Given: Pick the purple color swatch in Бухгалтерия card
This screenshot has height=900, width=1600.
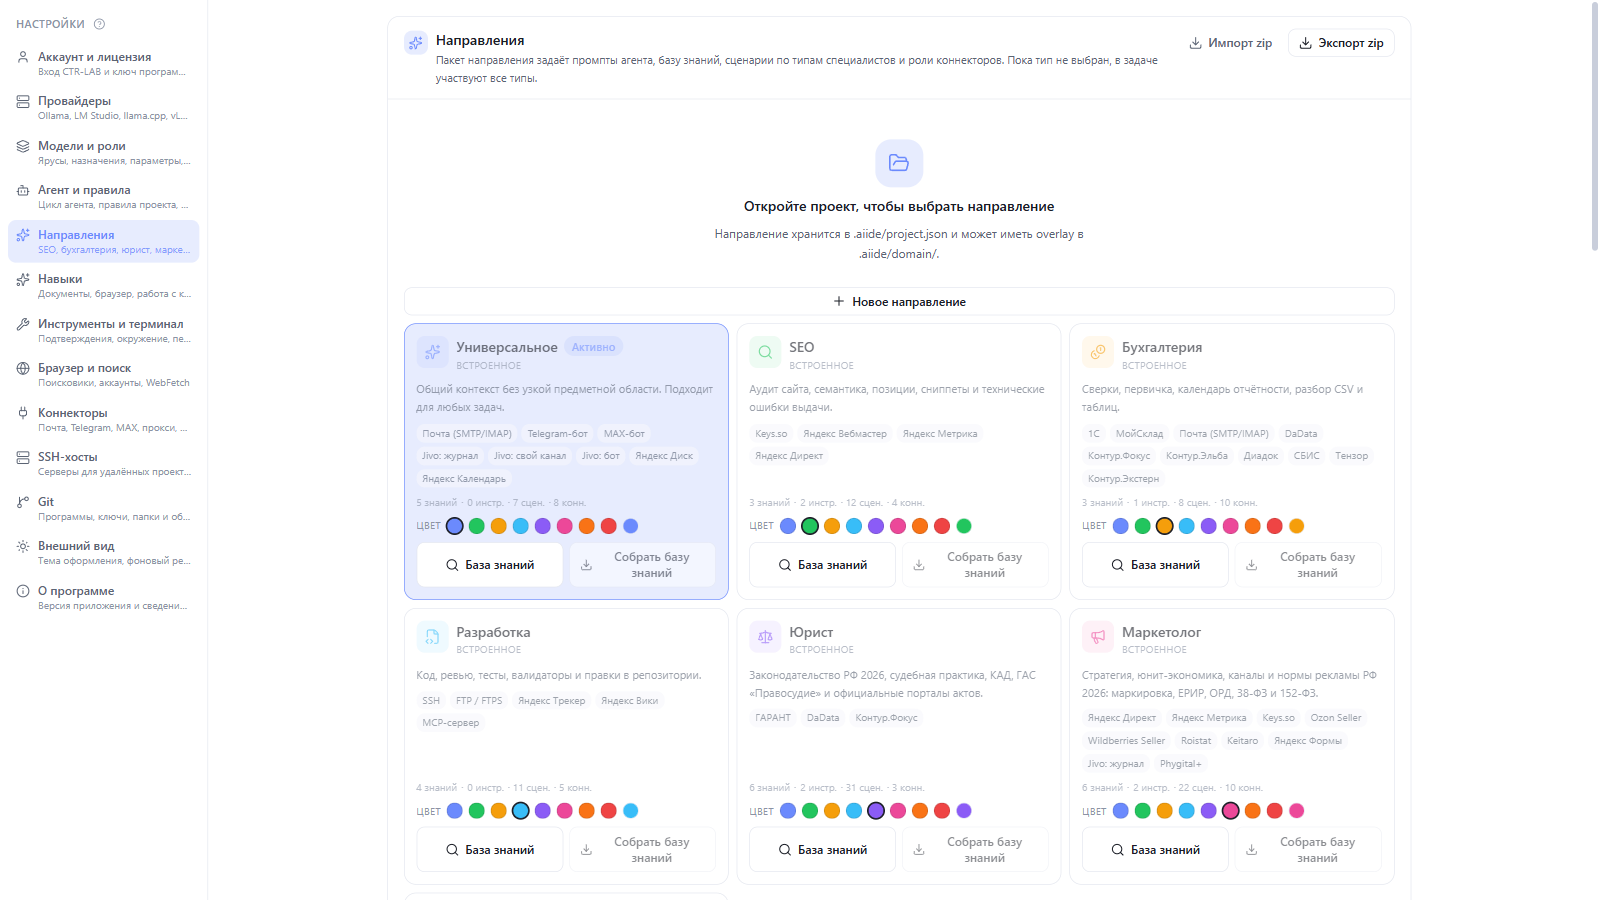Looking at the screenshot, I should click(1209, 526).
